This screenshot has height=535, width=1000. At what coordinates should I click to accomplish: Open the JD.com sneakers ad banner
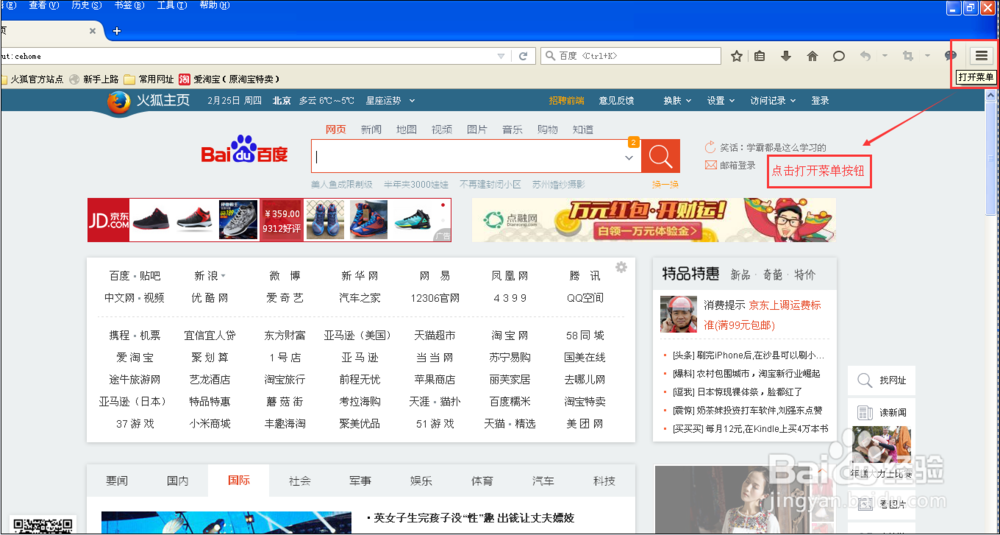point(269,220)
